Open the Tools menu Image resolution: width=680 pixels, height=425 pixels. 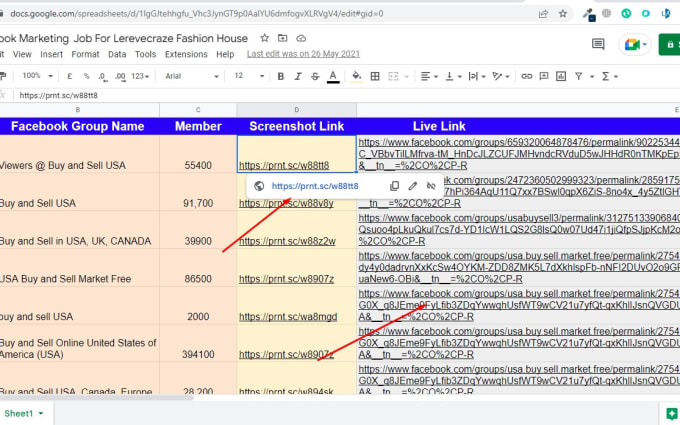pyautogui.click(x=145, y=54)
